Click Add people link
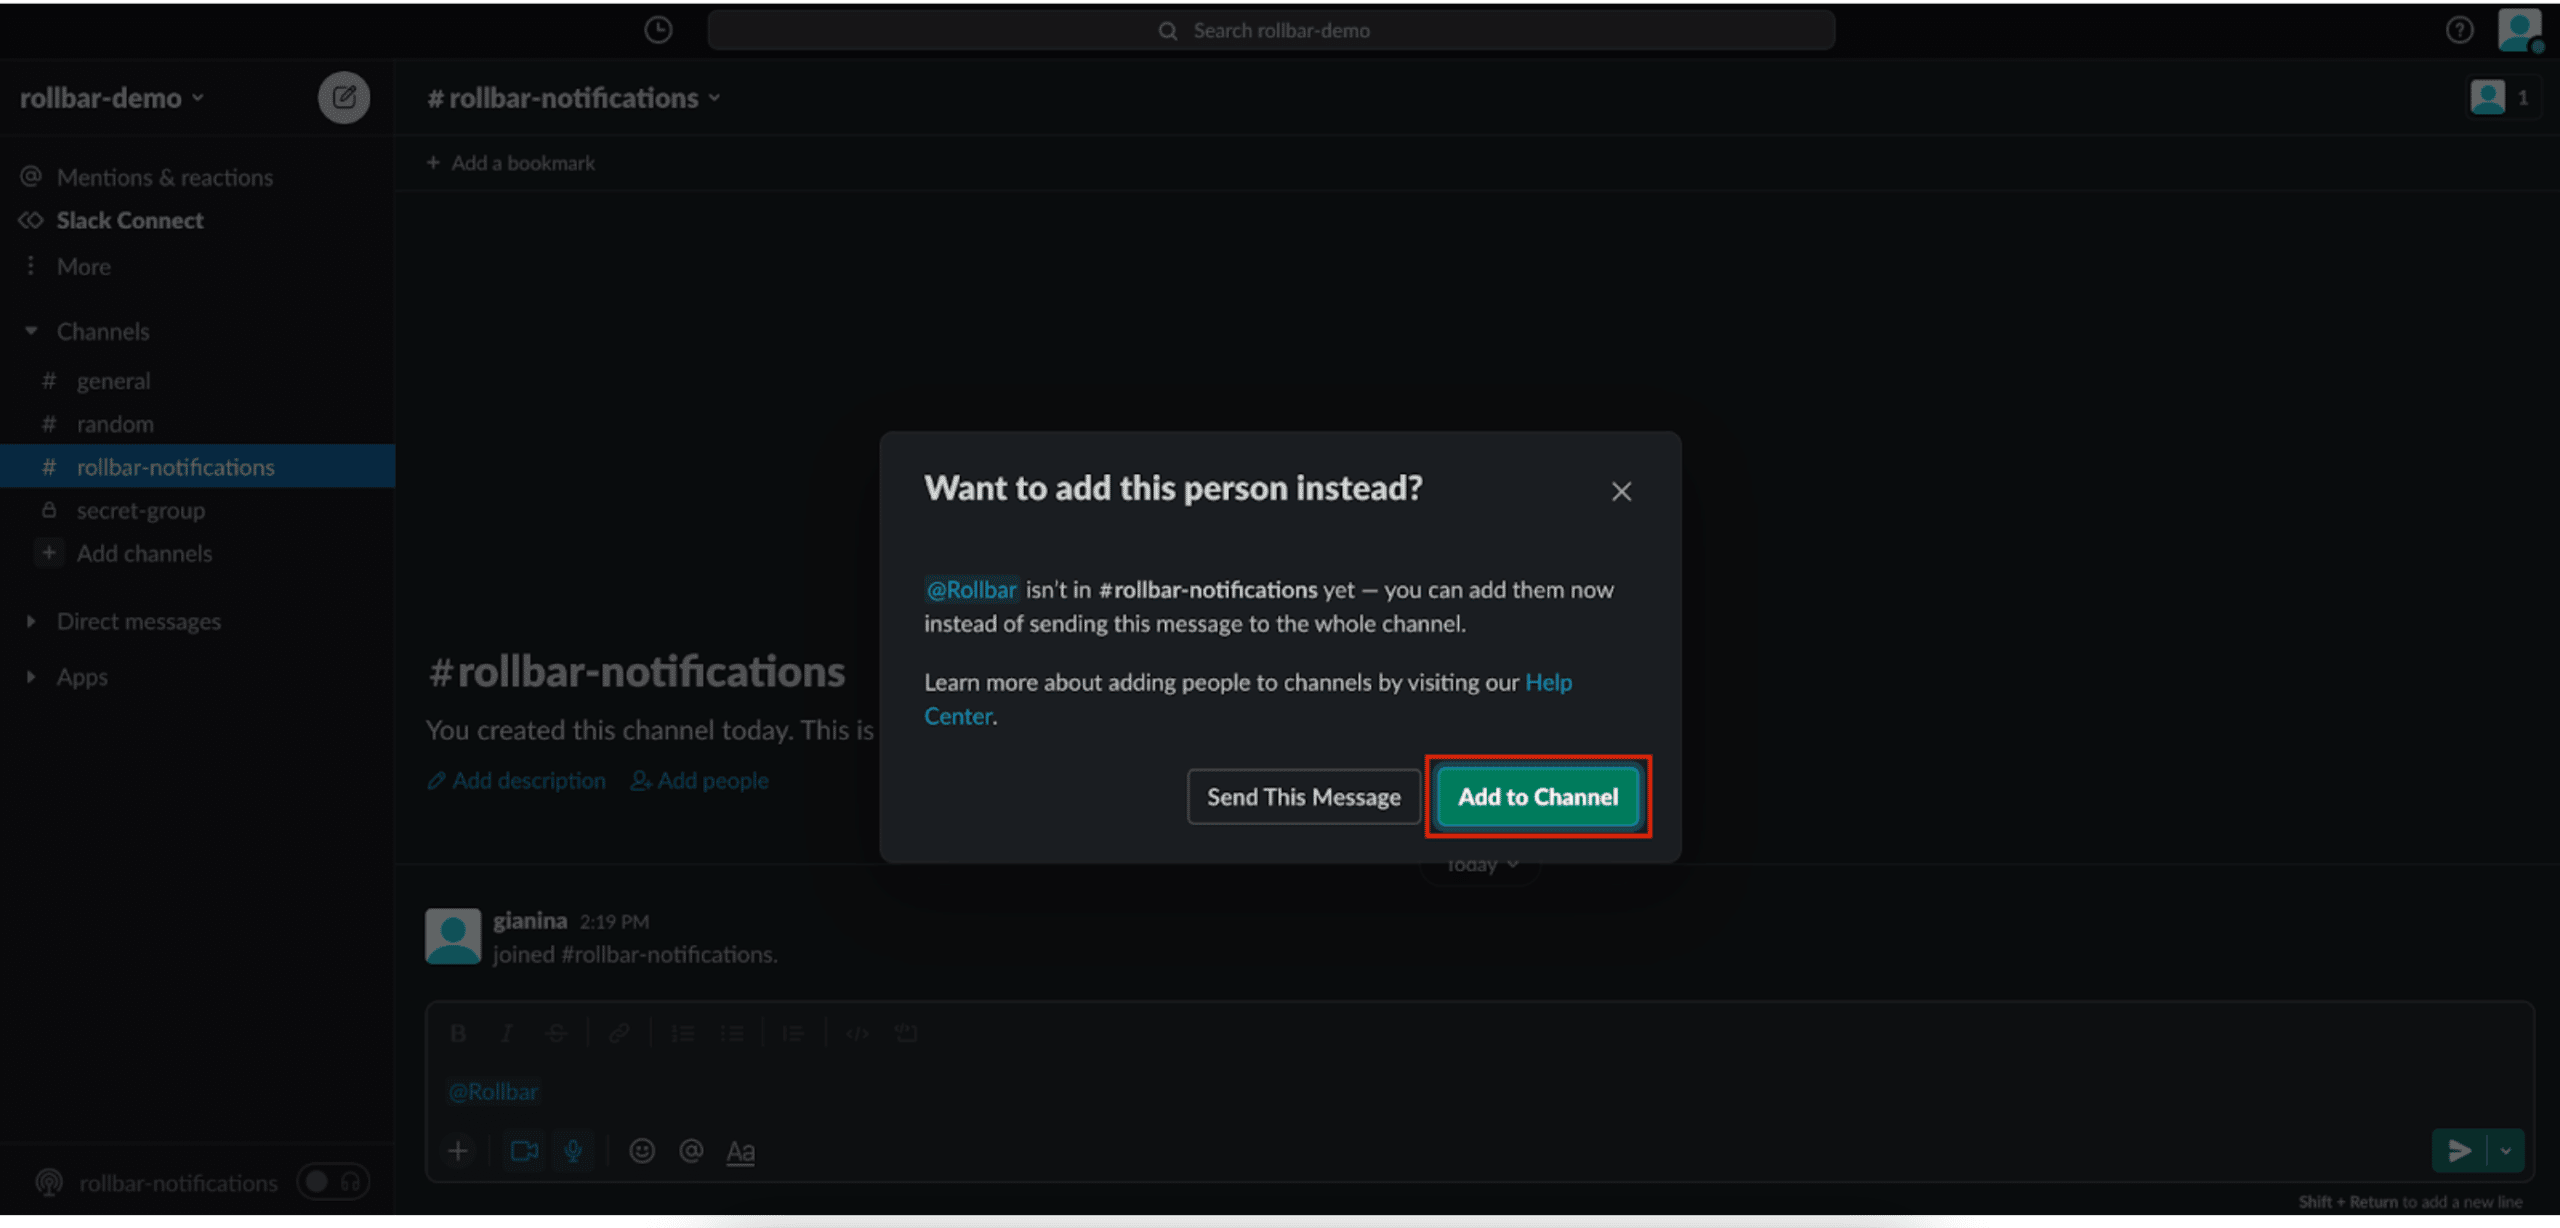2560x1228 pixels. [700, 780]
